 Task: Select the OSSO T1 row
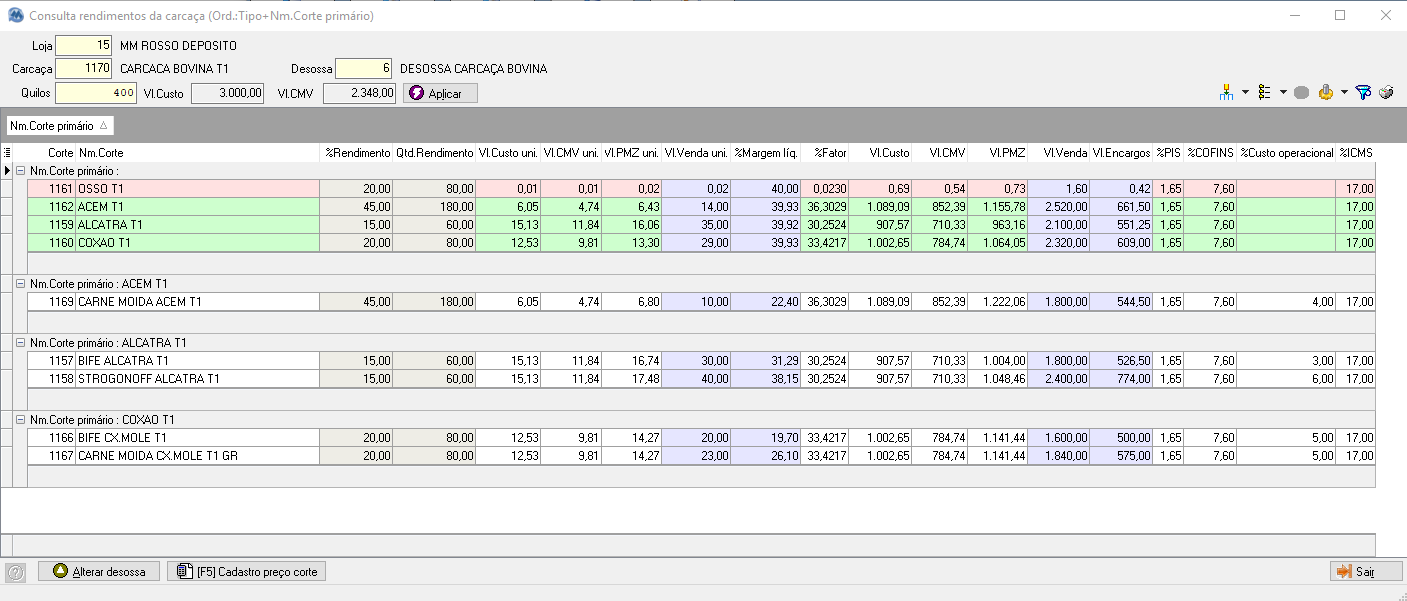[701, 189]
